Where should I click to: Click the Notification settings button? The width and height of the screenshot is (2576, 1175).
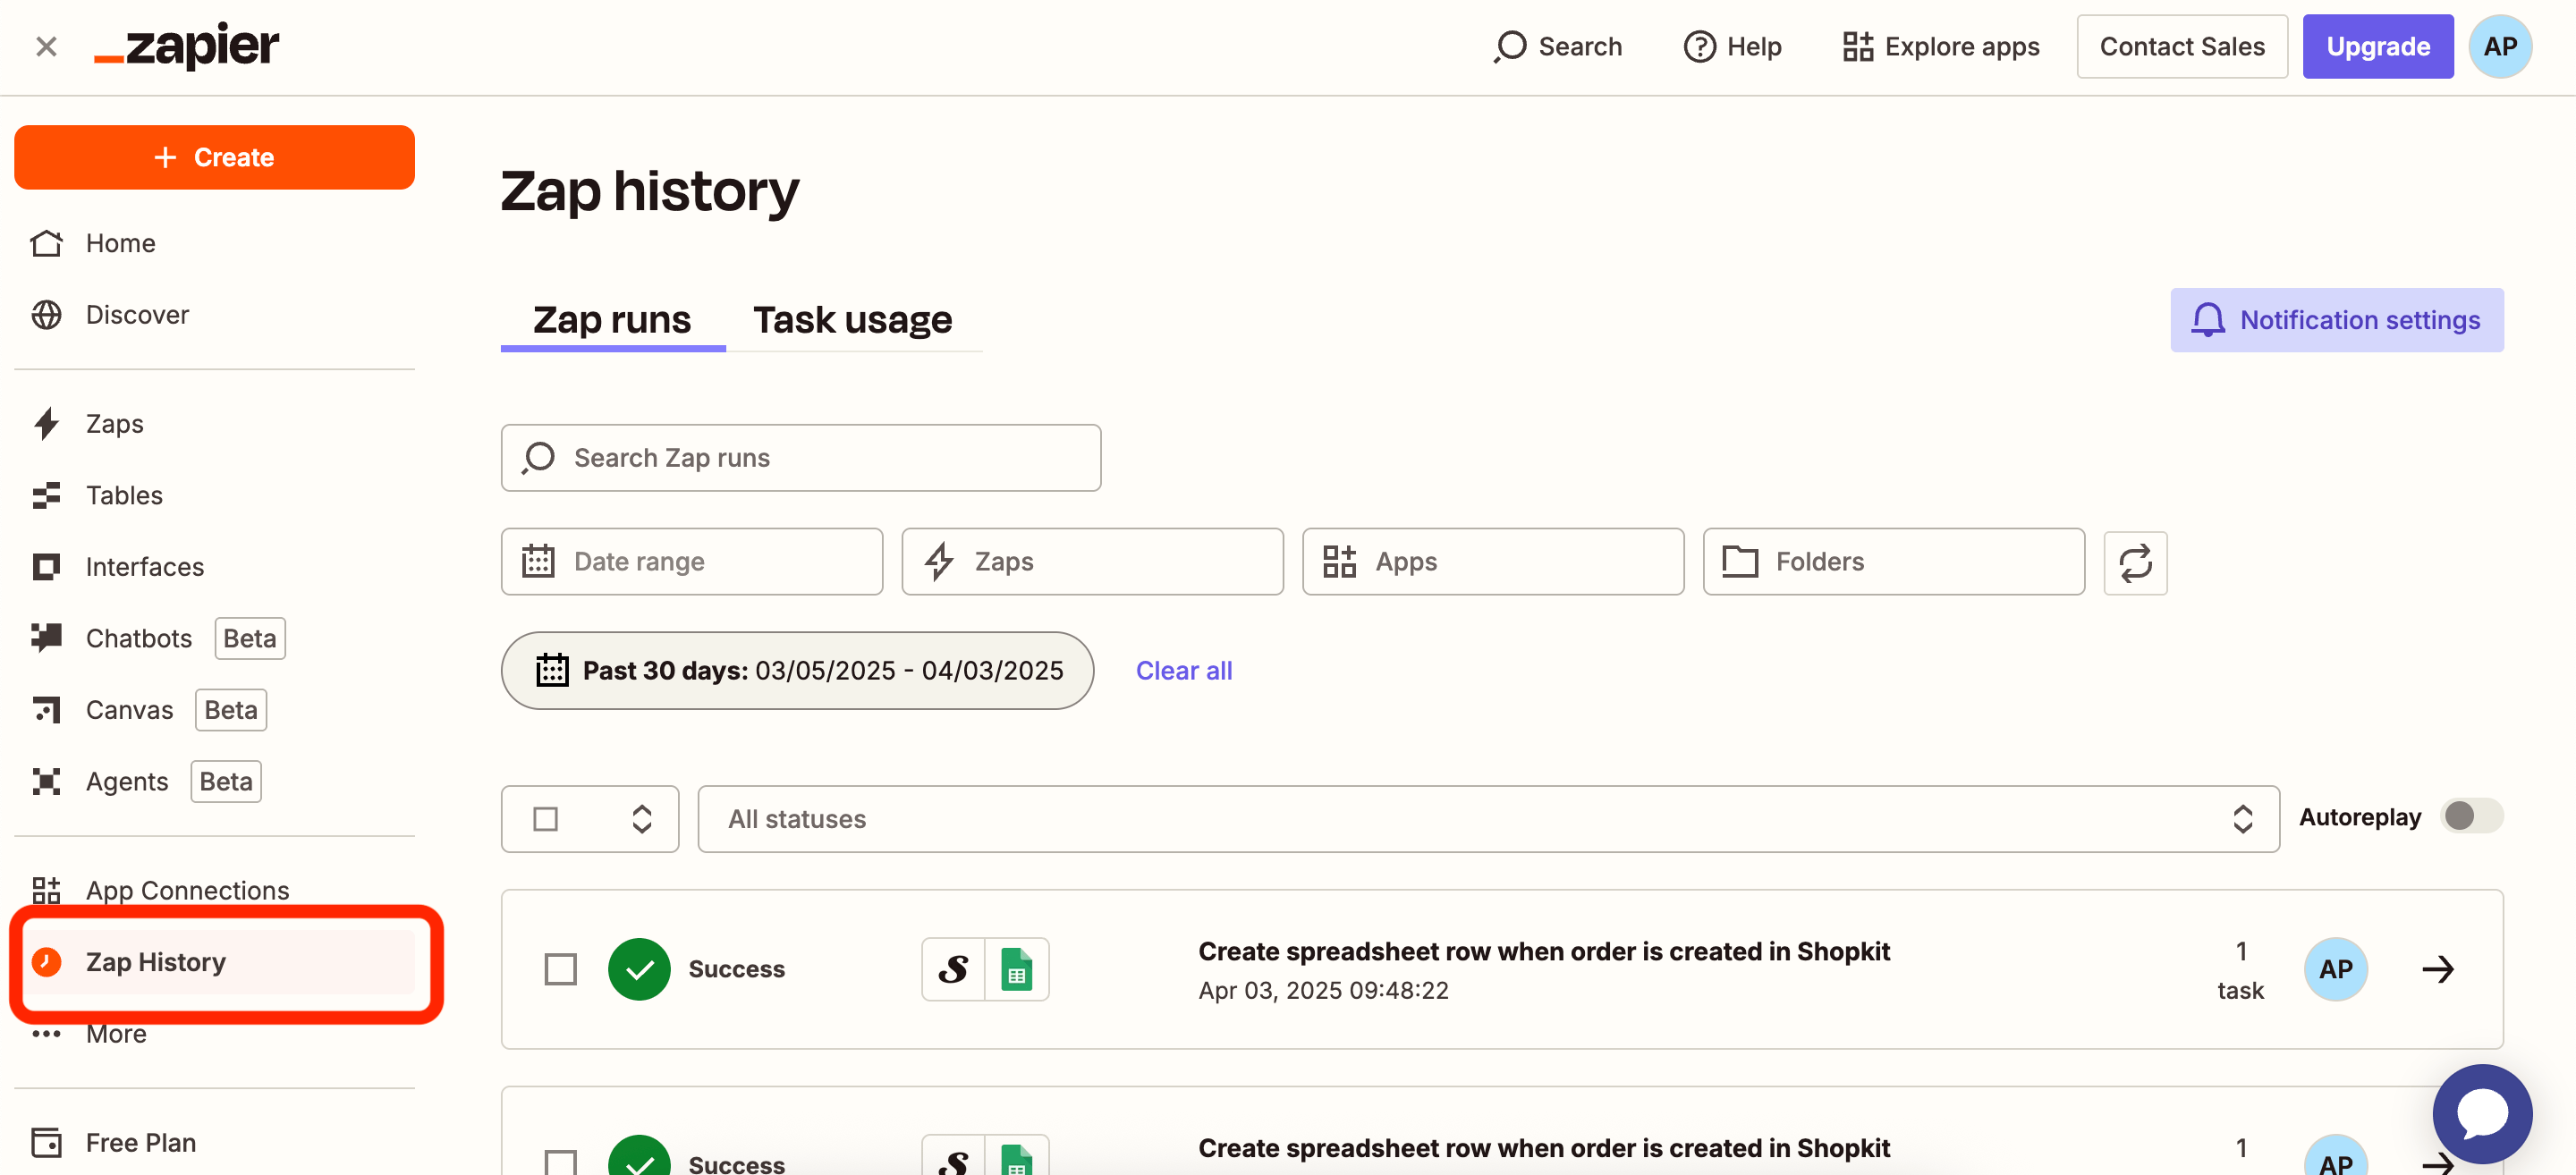coord(2336,320)
